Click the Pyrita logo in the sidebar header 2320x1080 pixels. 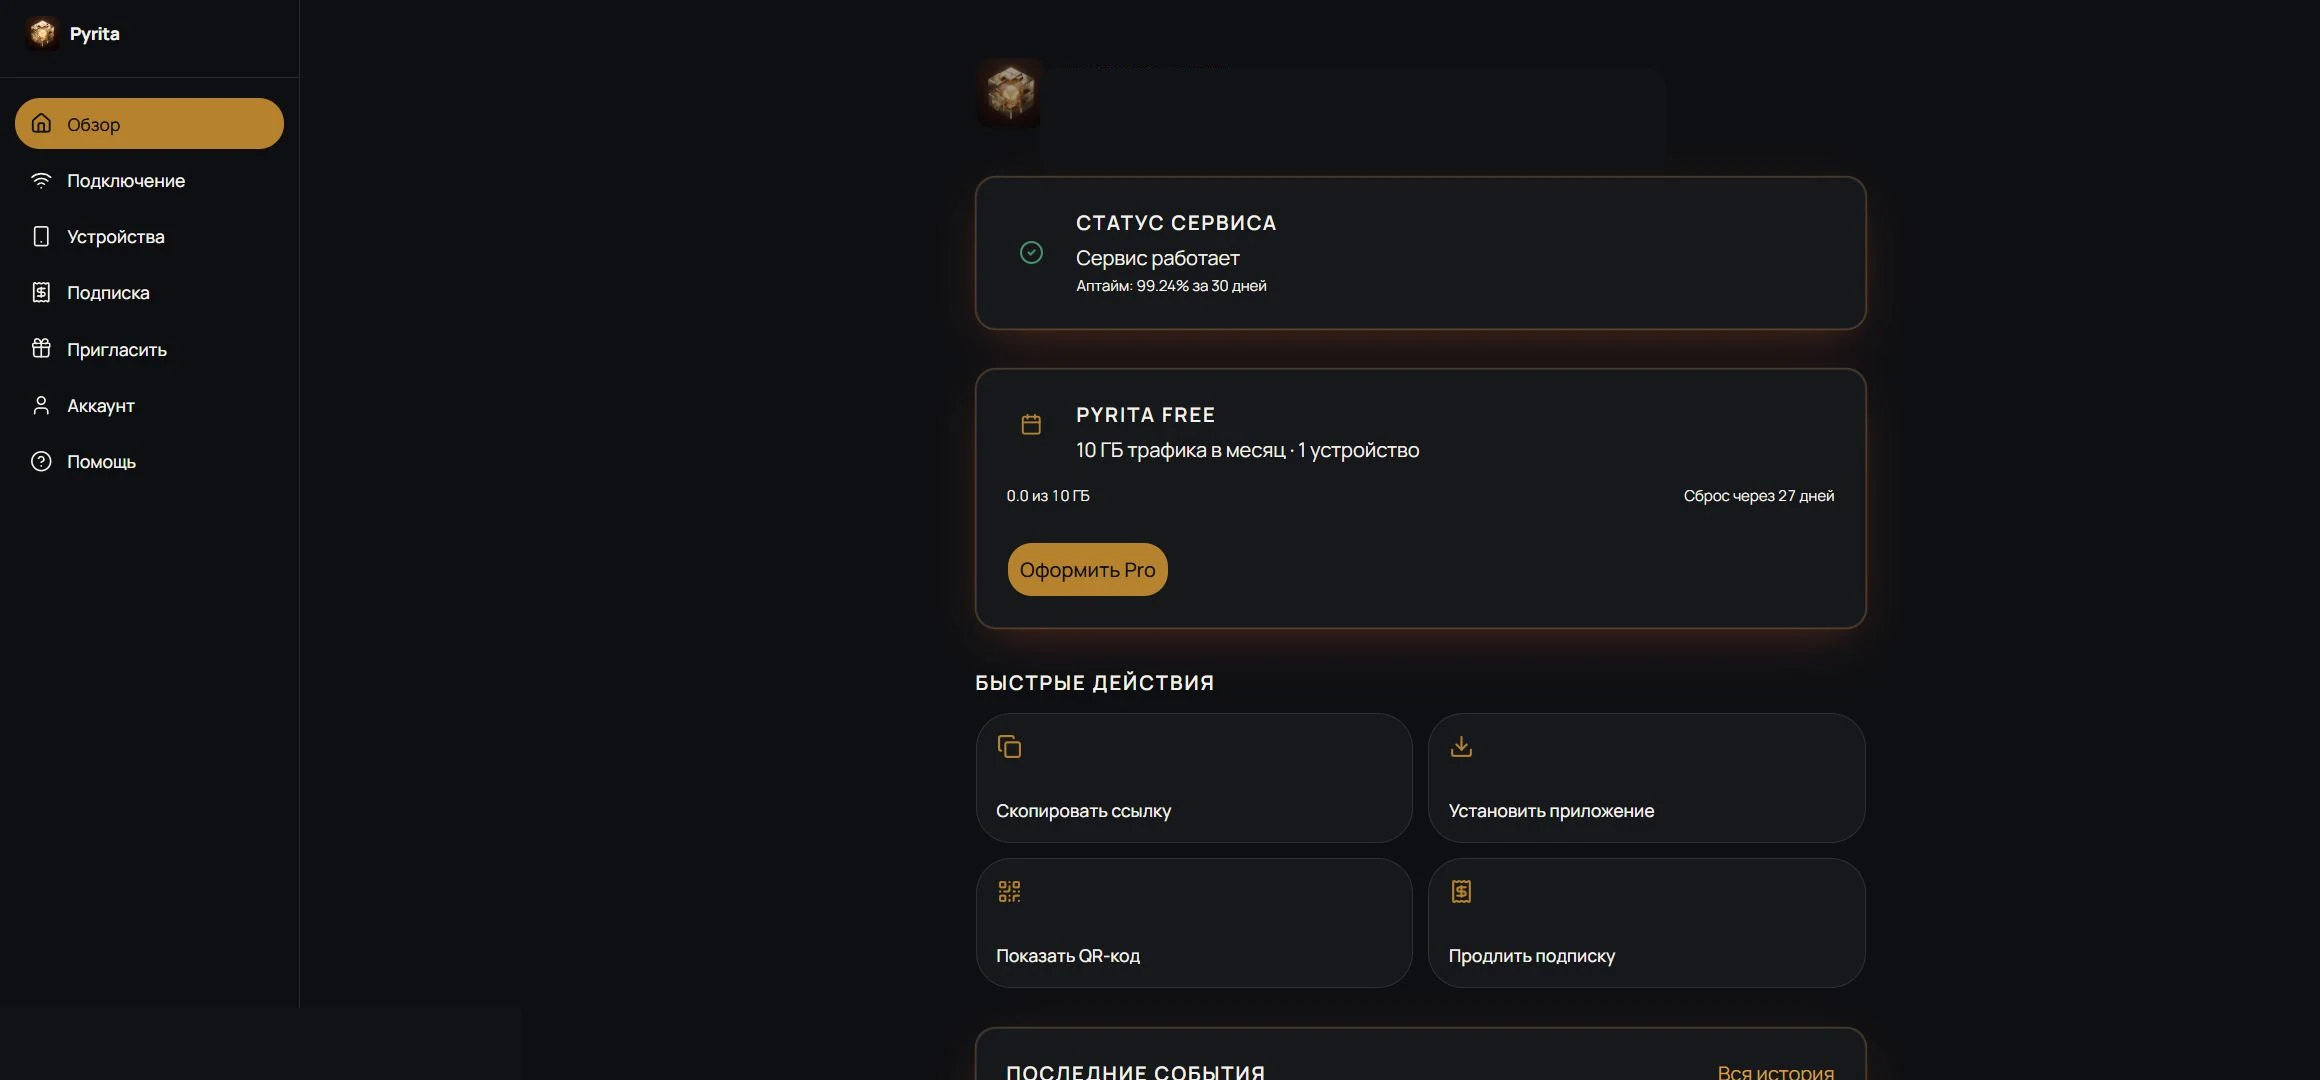pyautogui.click(x=42, y=33)
